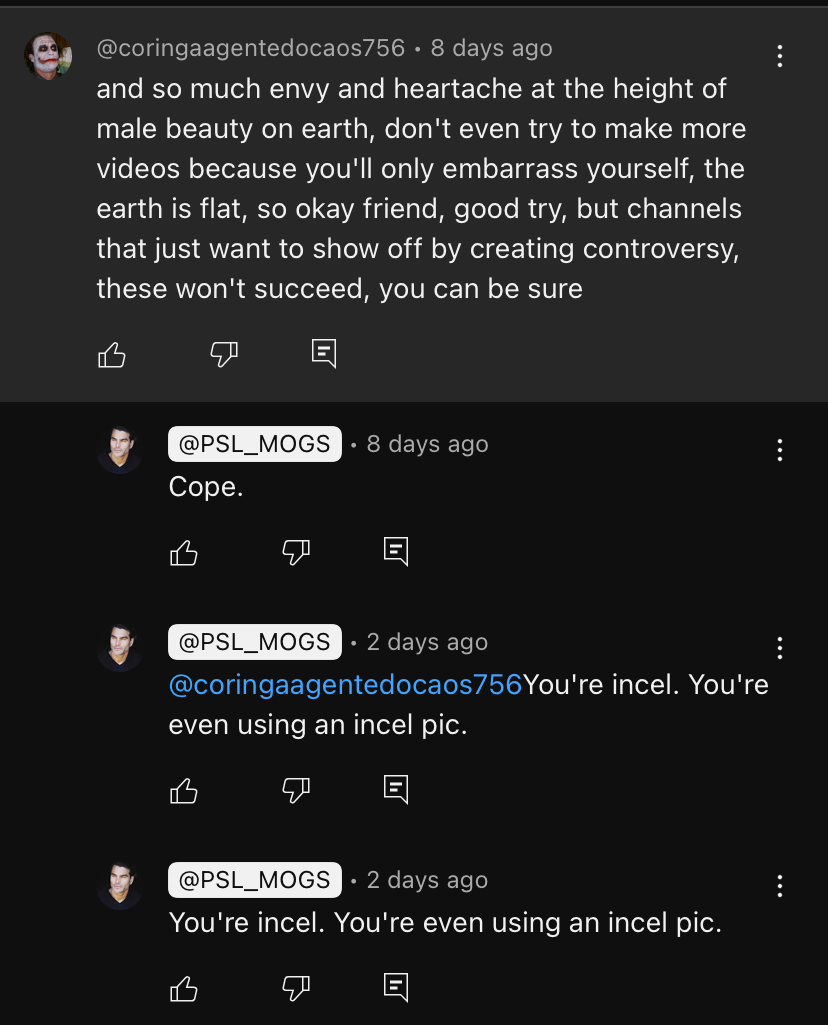The image size is (828, 1025).
Task: Open three-dot menu on the last reply
Action: [x=780, y=886]
